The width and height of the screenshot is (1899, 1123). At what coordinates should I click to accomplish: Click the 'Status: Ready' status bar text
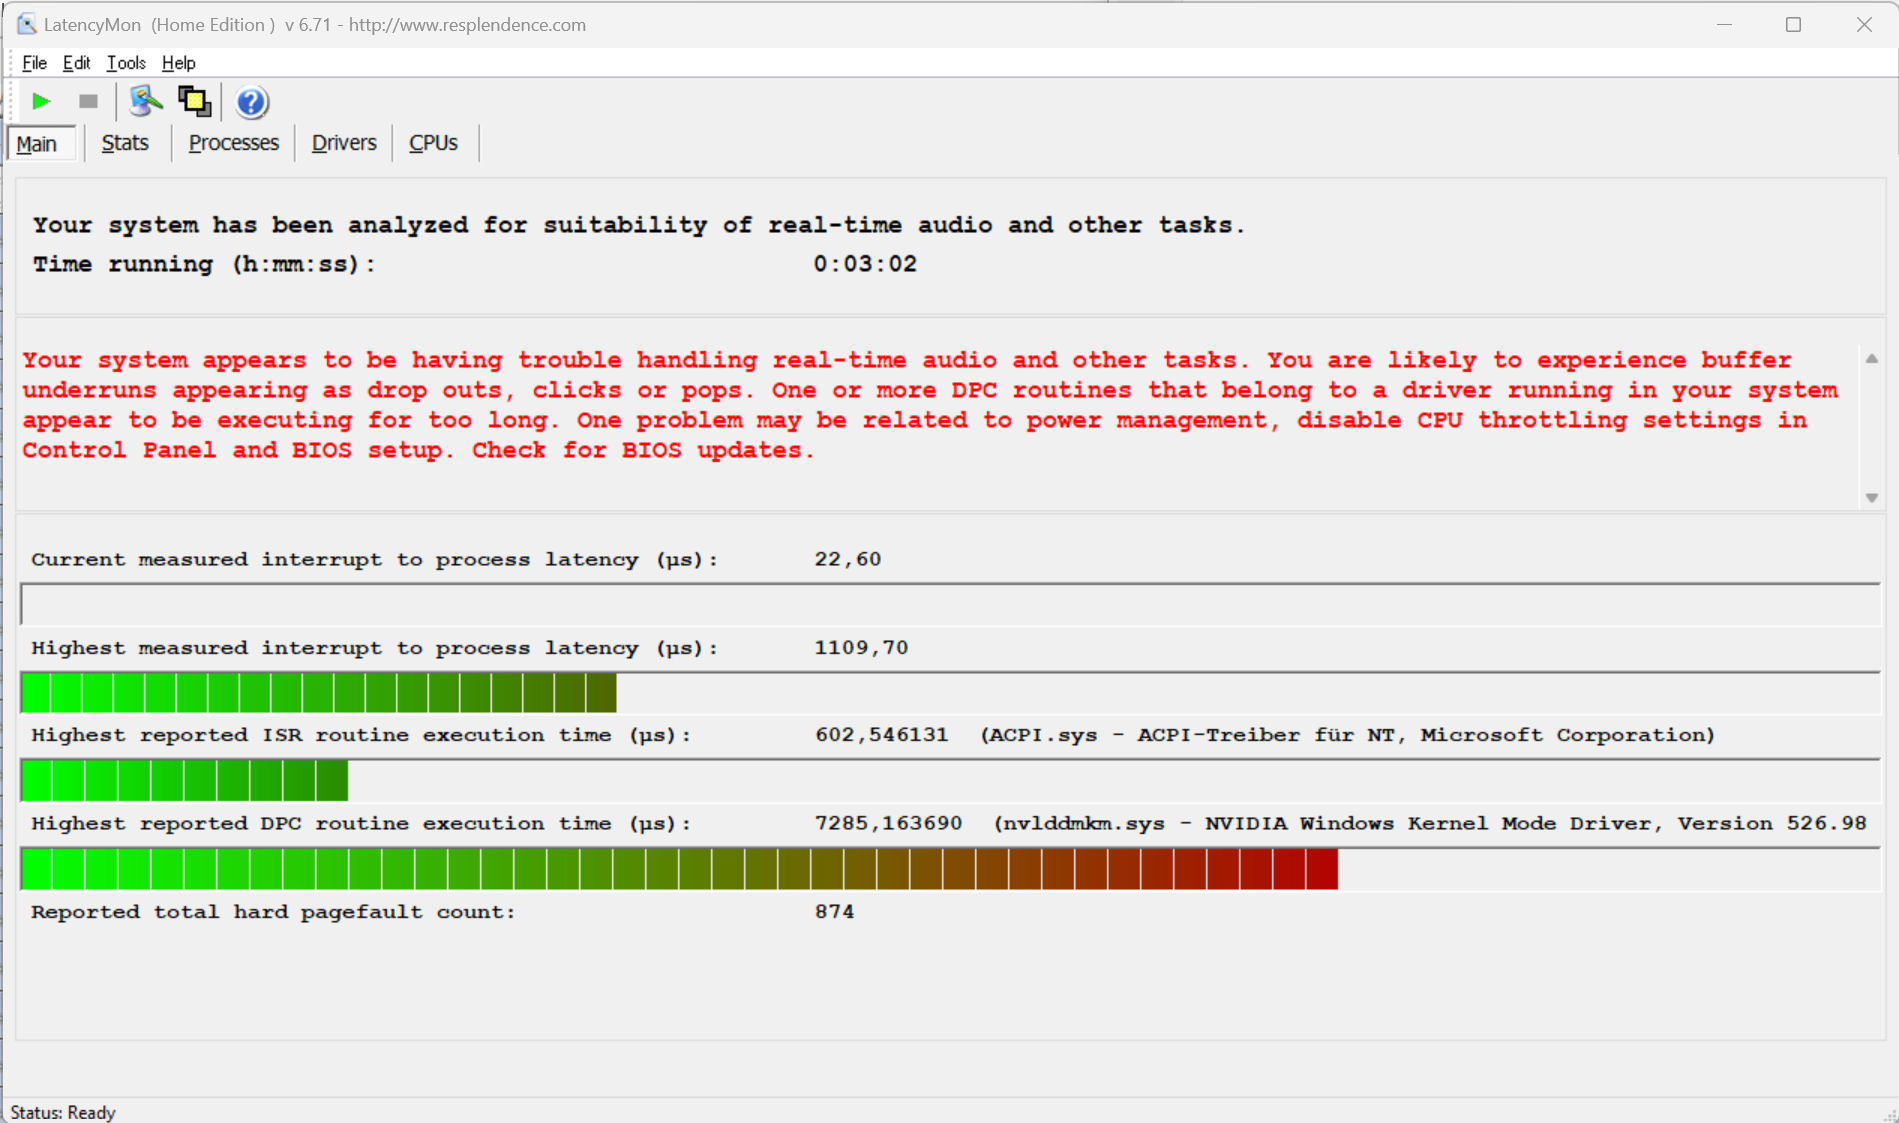coord(63,1112)
